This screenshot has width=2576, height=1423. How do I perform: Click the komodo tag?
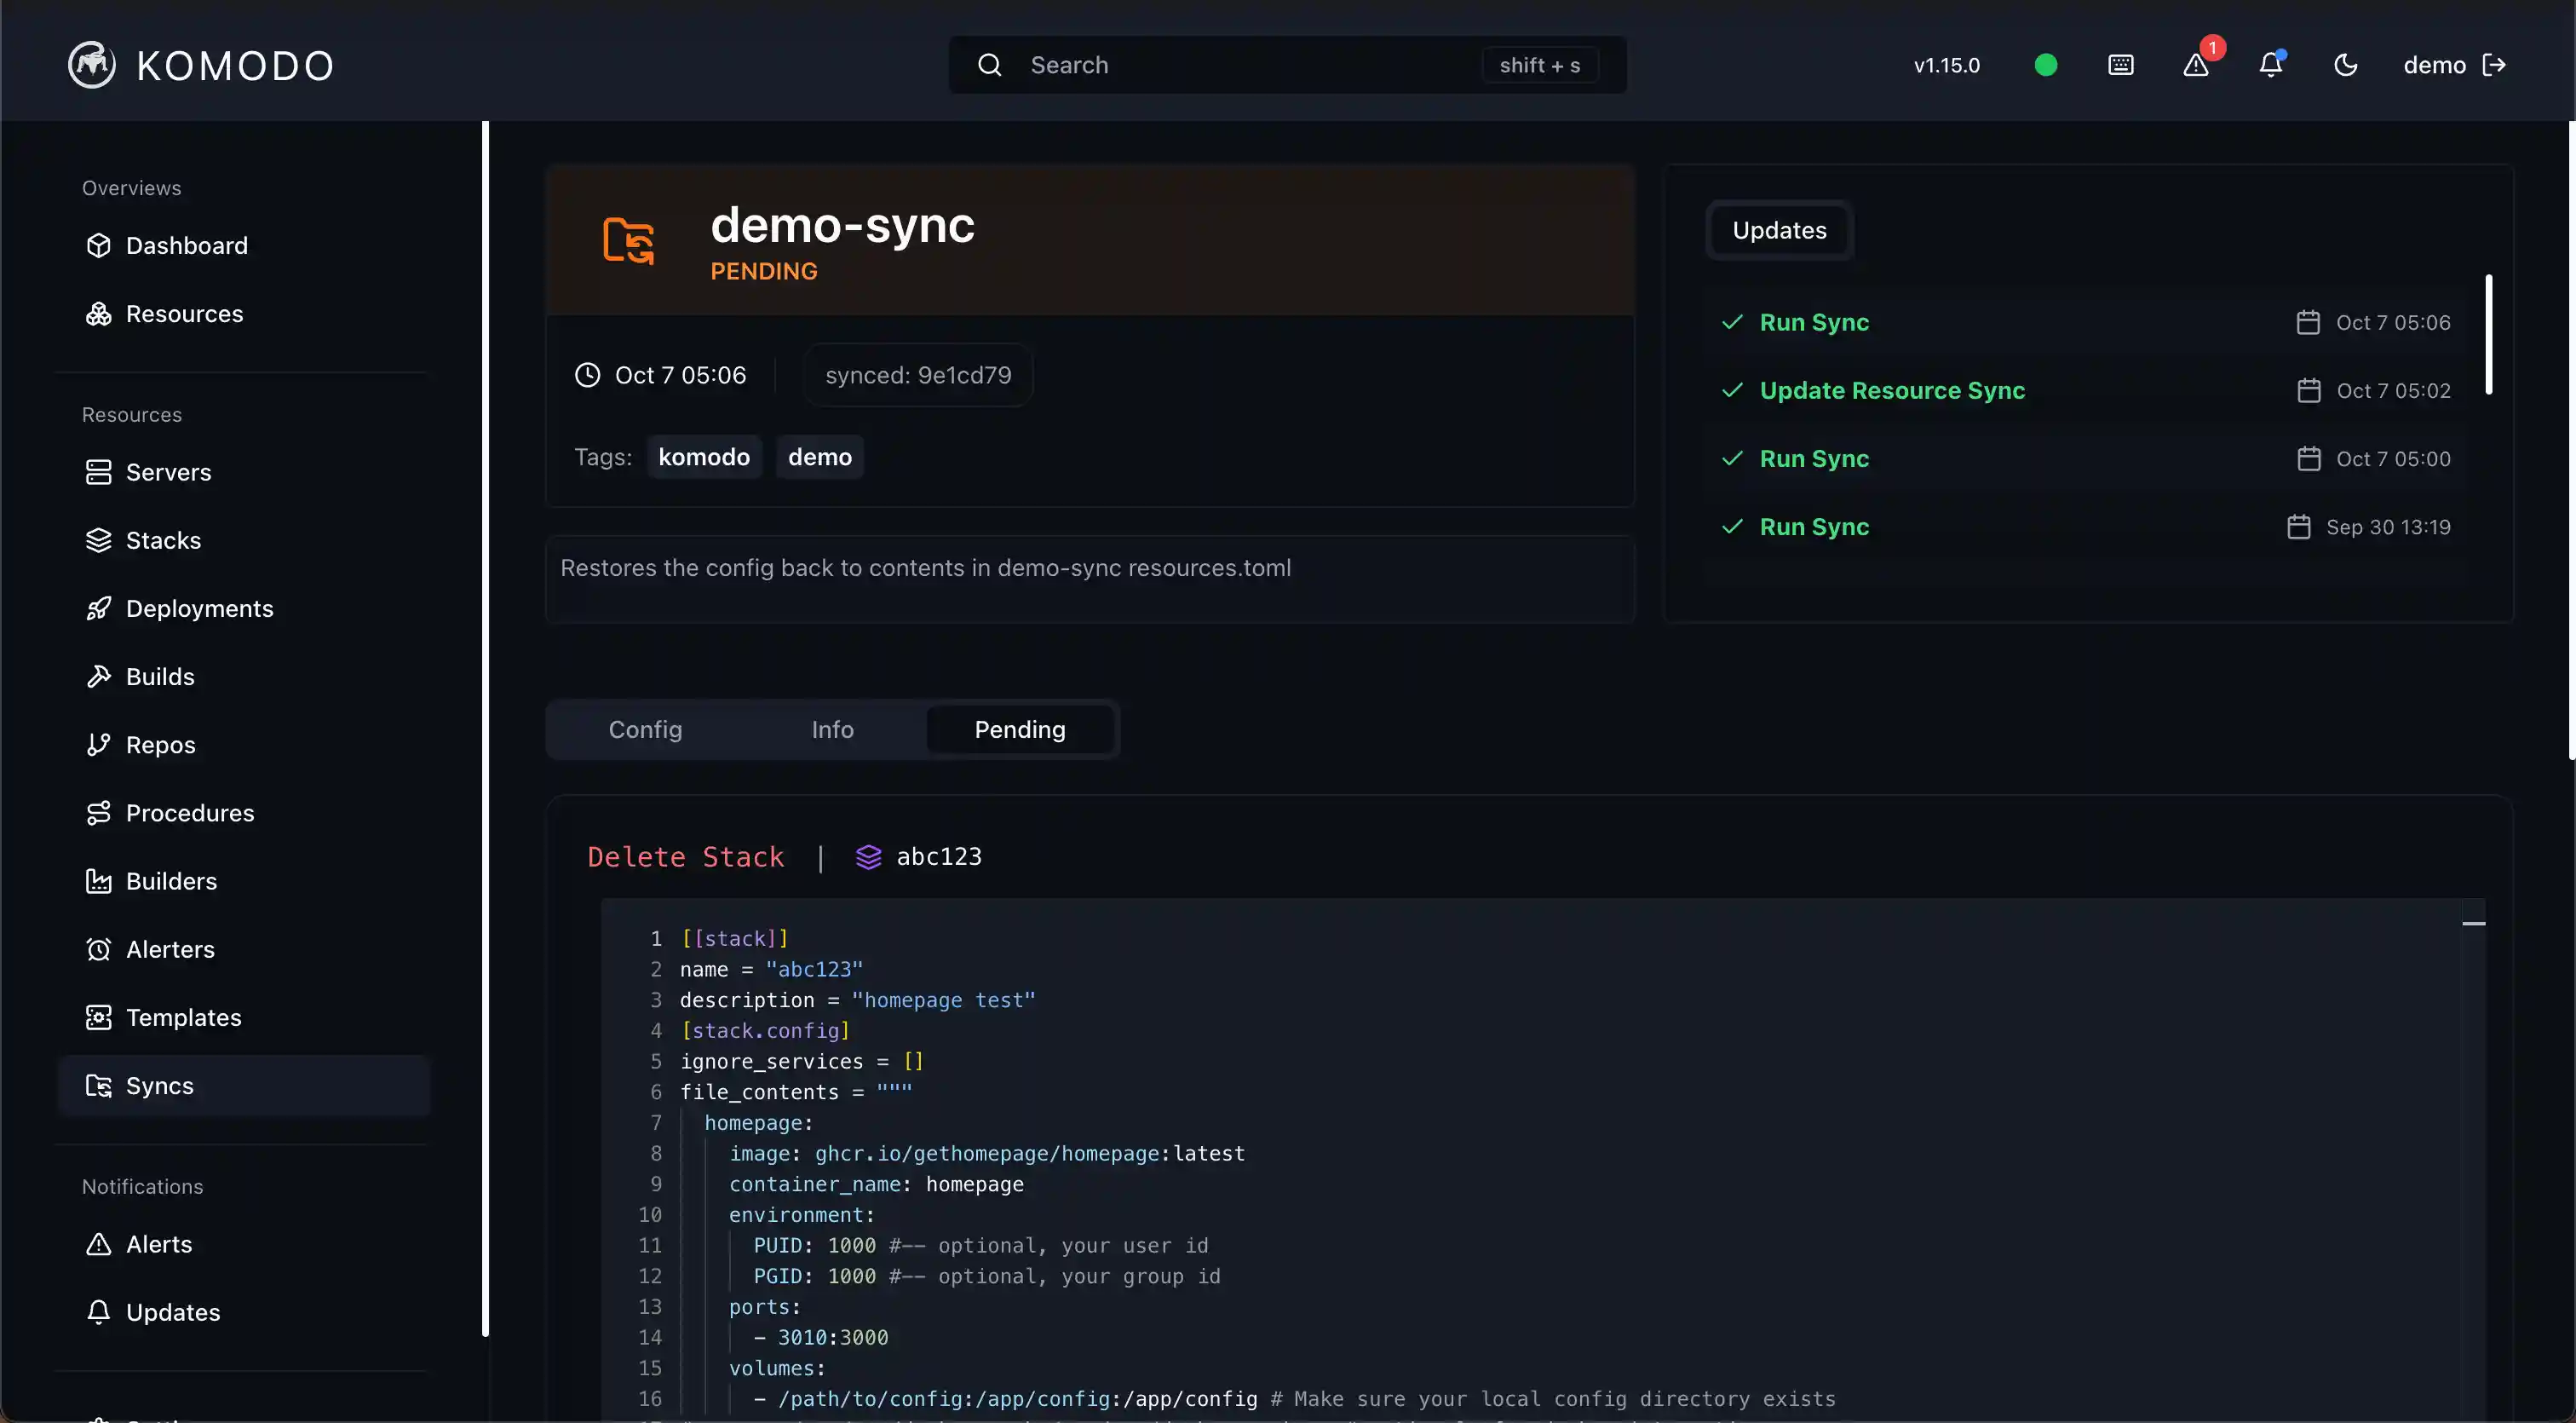tap(704, 456)
